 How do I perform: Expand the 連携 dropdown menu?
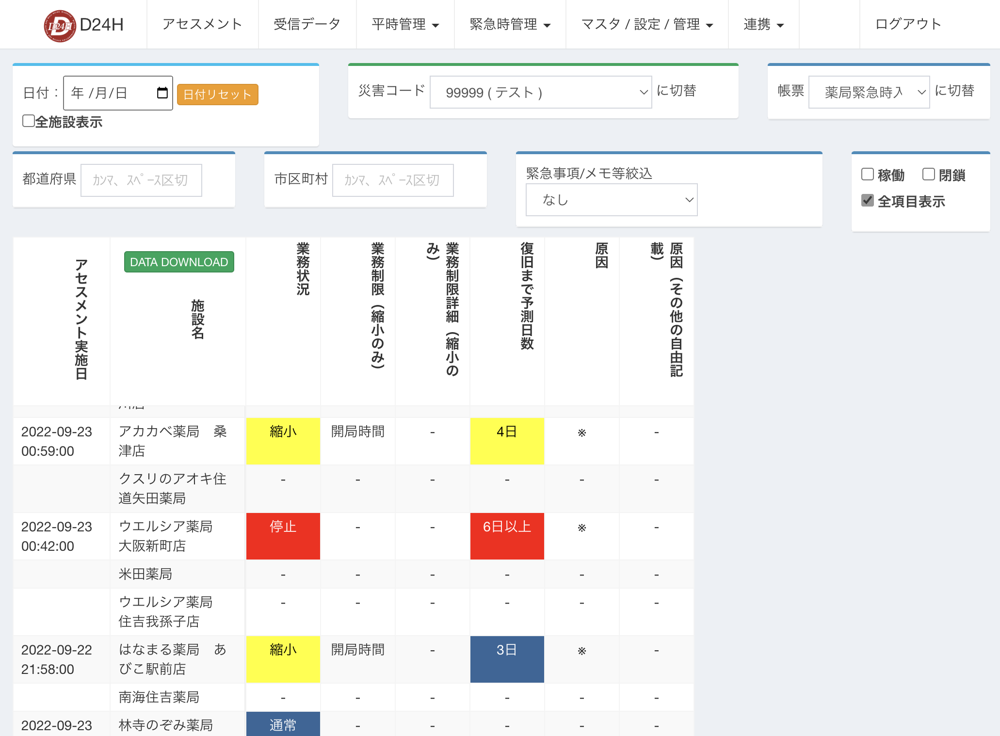pos(763,24)
